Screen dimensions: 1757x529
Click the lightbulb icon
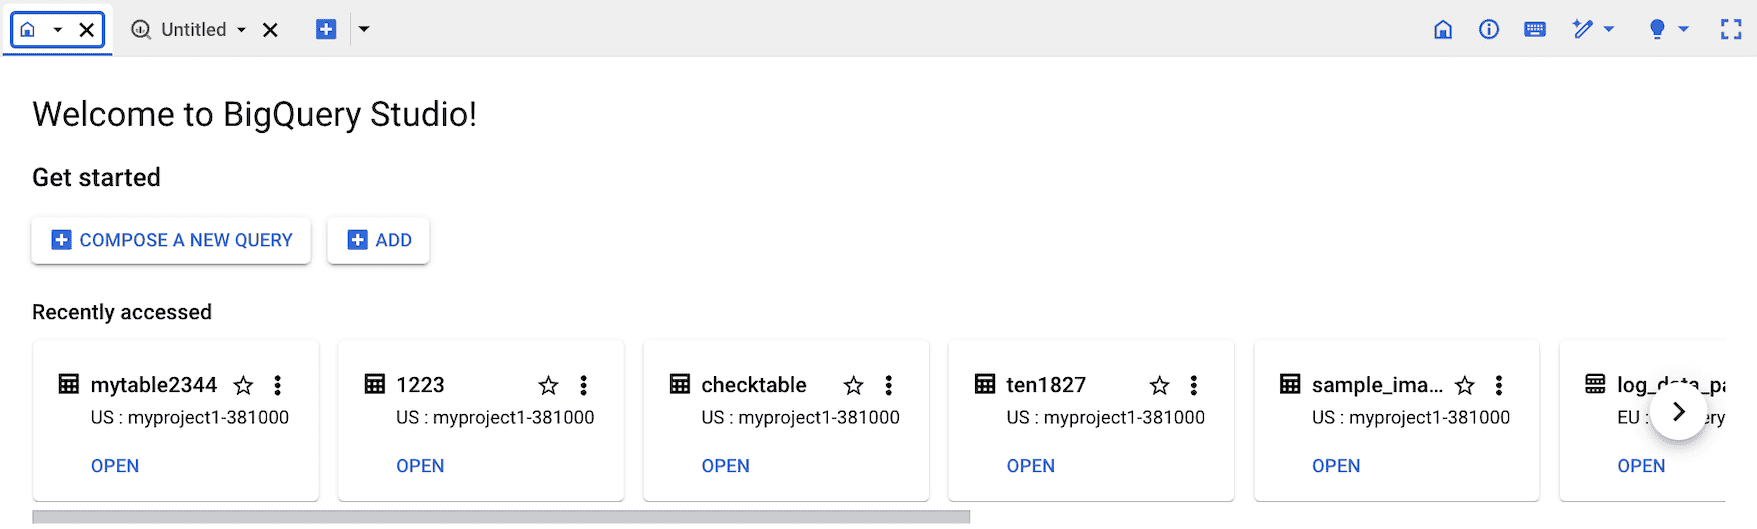tap(1657, 30)
